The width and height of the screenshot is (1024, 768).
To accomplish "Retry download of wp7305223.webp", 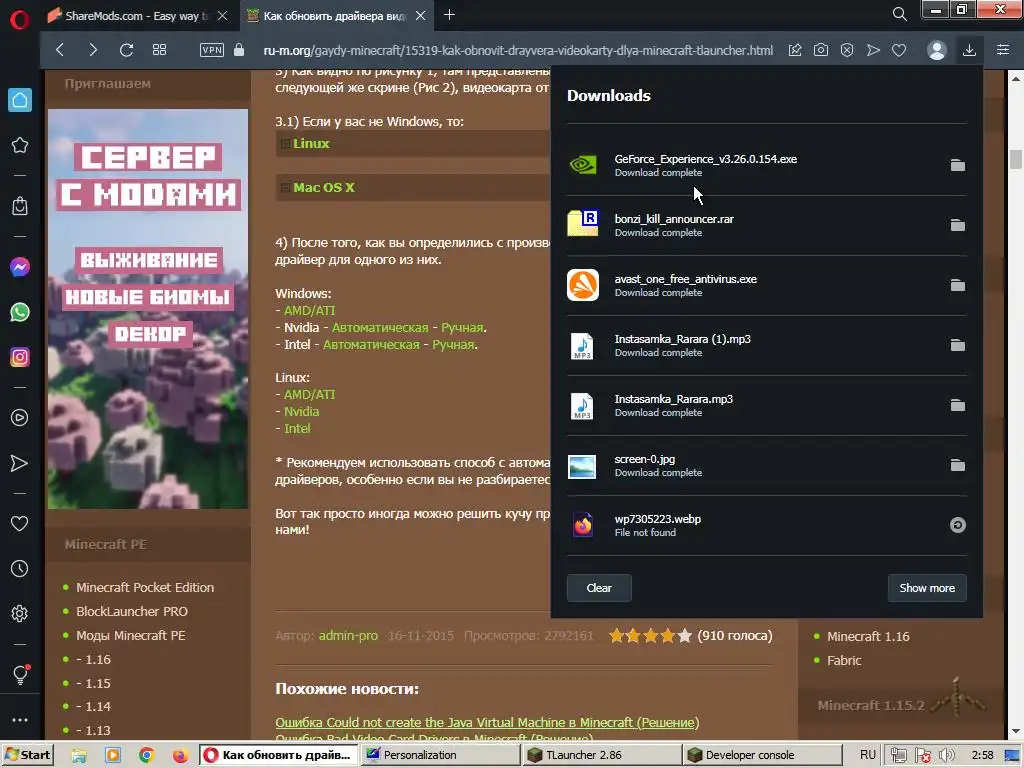I will (x=957, y=525).
